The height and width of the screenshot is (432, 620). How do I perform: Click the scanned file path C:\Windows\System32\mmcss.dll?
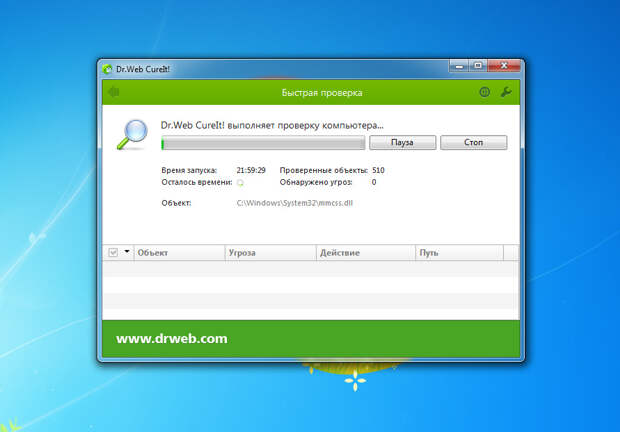(295, 203)
